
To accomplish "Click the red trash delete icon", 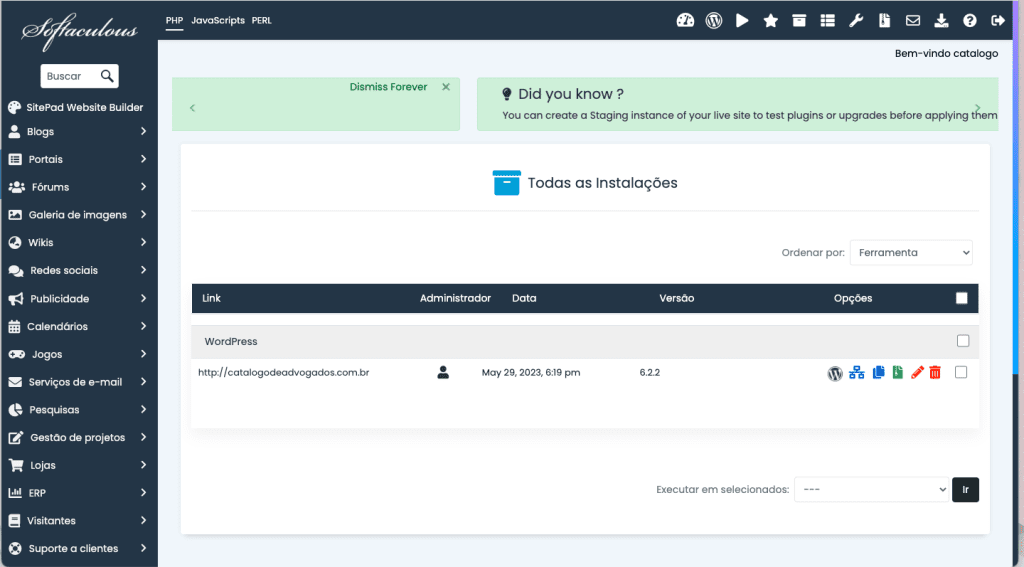I will point(935,372).
